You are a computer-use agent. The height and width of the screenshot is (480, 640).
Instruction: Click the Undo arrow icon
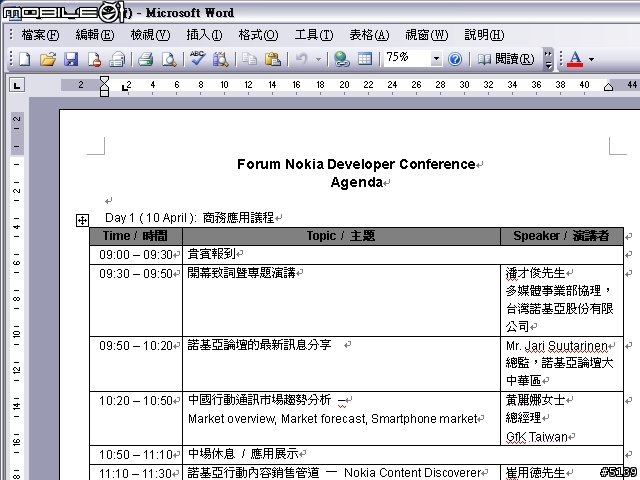pos(301,59)
